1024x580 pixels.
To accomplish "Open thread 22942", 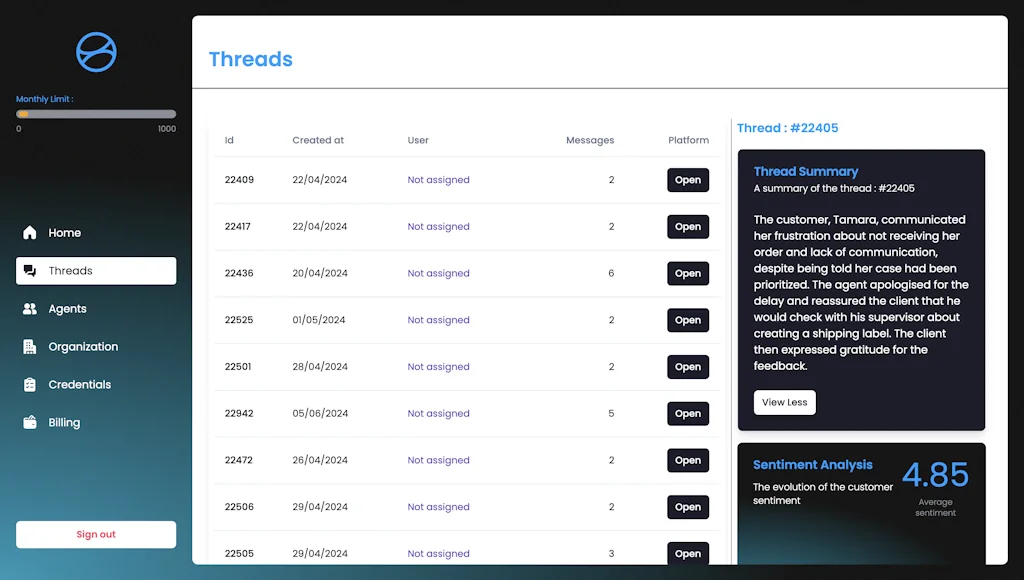I will click(687, 413).
